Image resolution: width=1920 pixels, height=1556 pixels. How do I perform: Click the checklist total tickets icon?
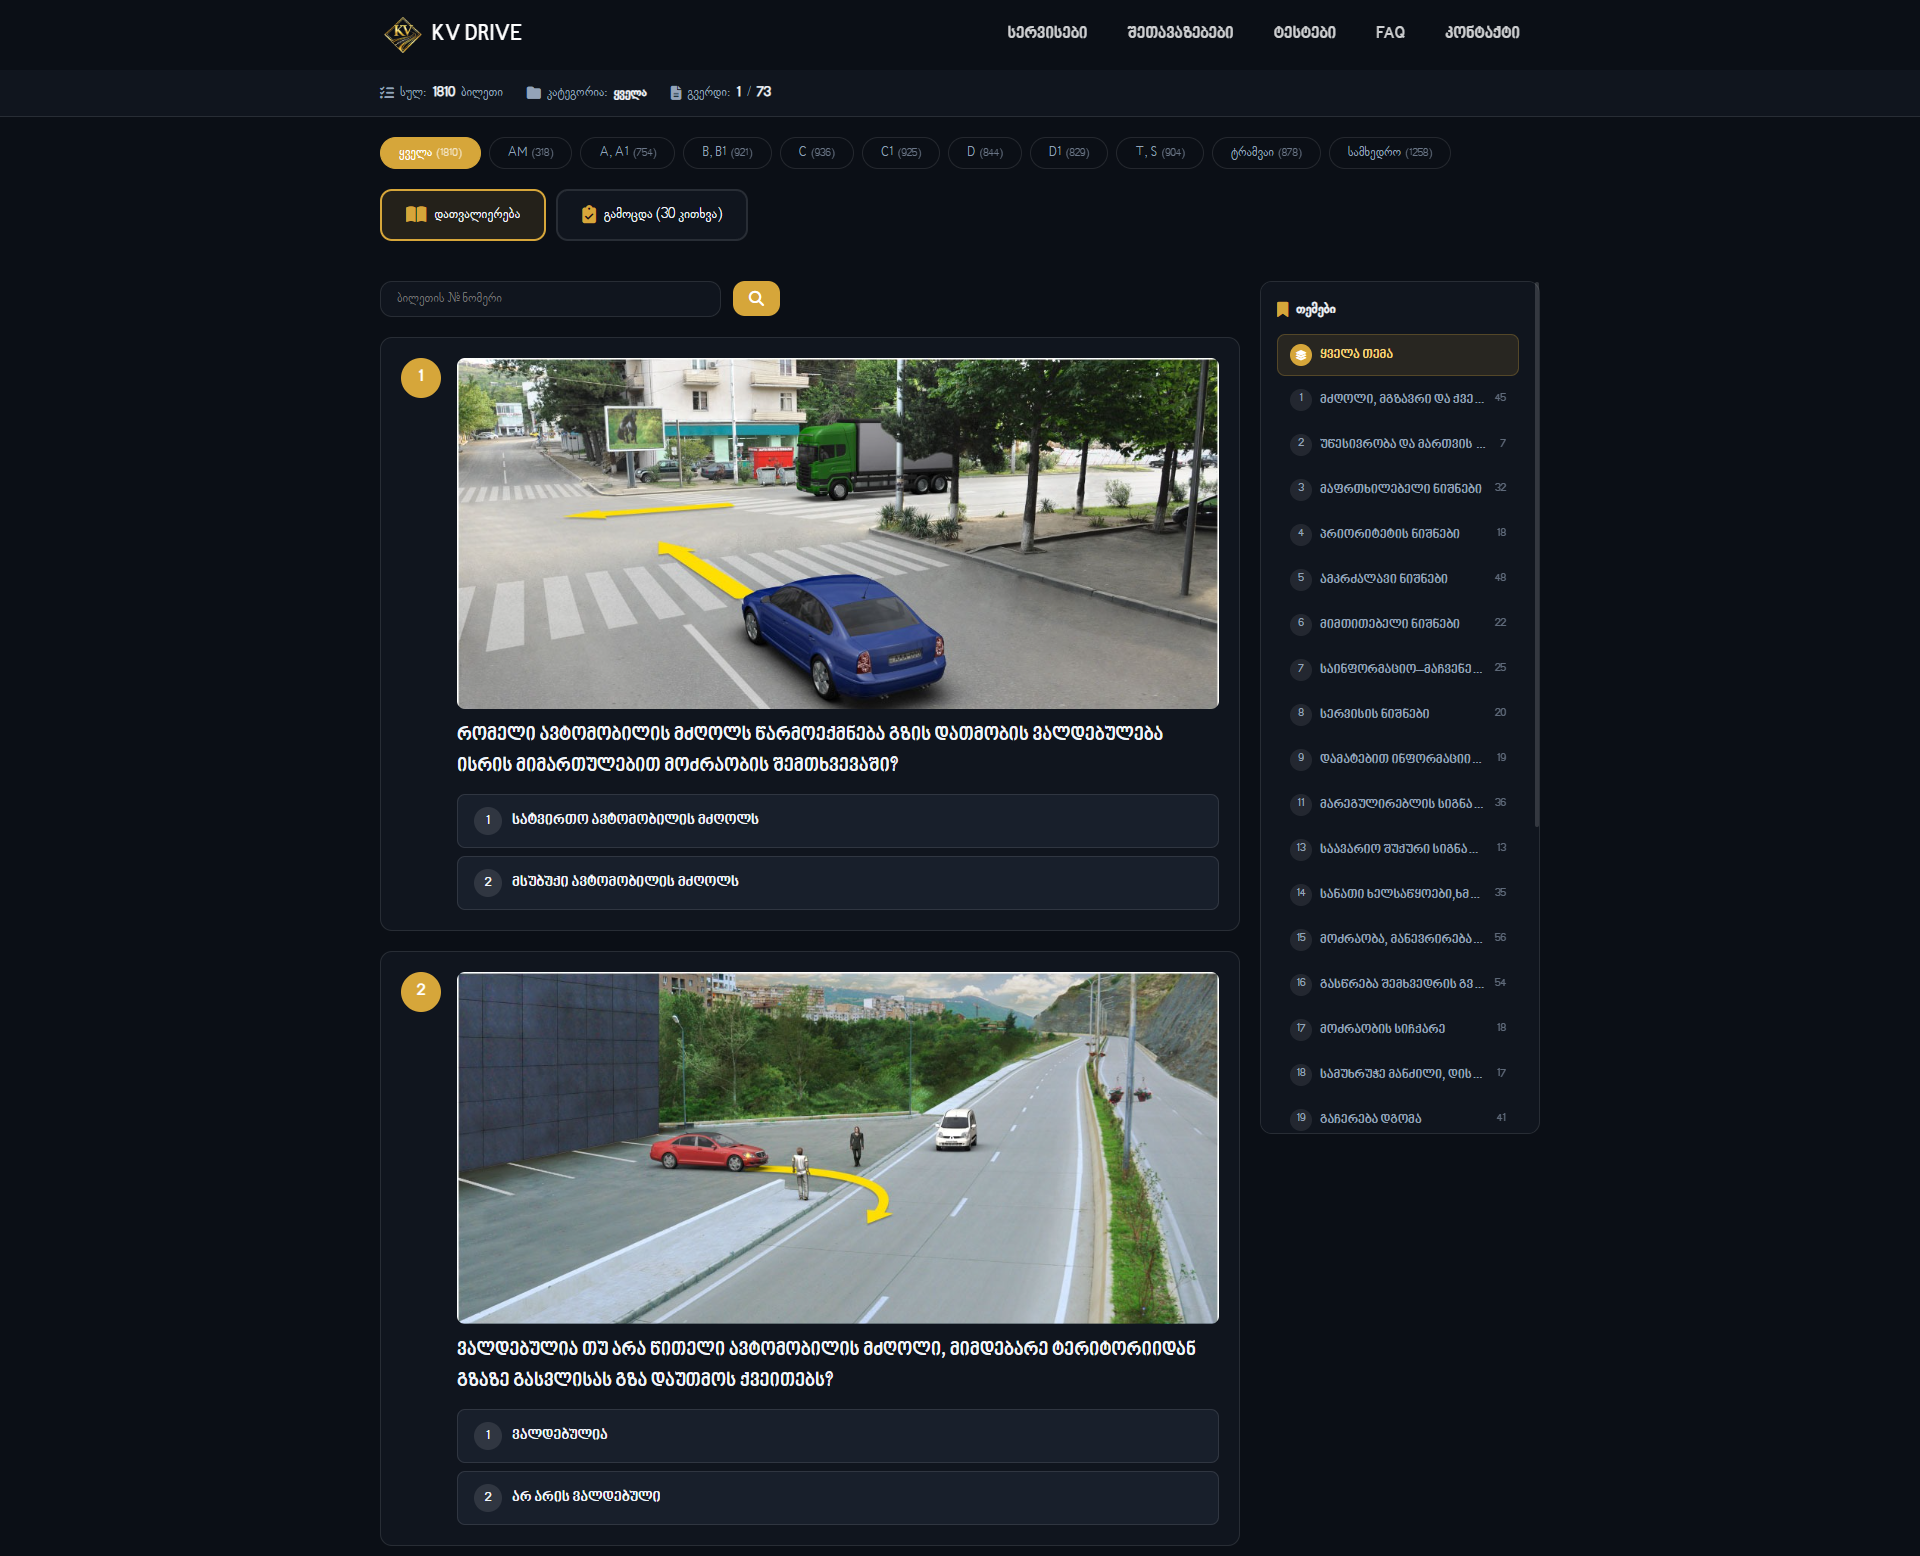tap(387, 92)
